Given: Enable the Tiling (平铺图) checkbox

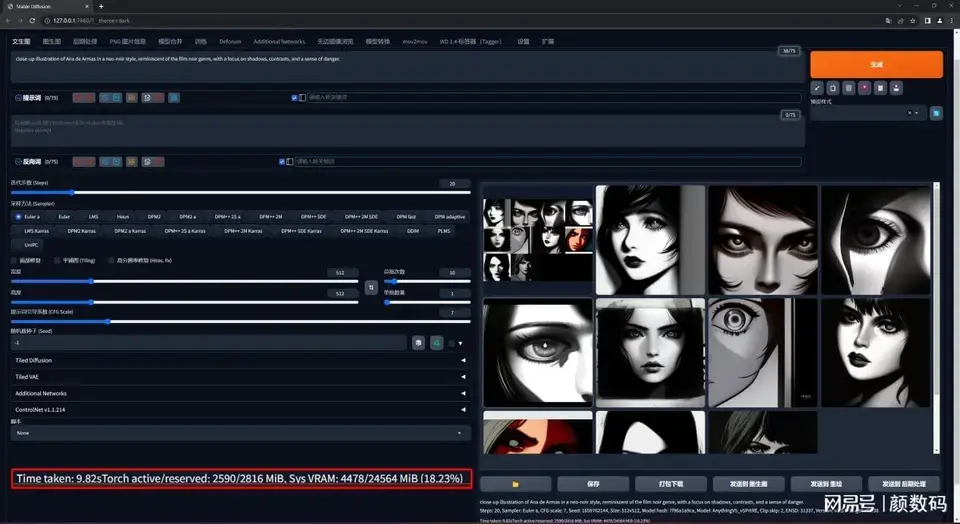Looking at the screenshot, I should [x=57, y=260].
